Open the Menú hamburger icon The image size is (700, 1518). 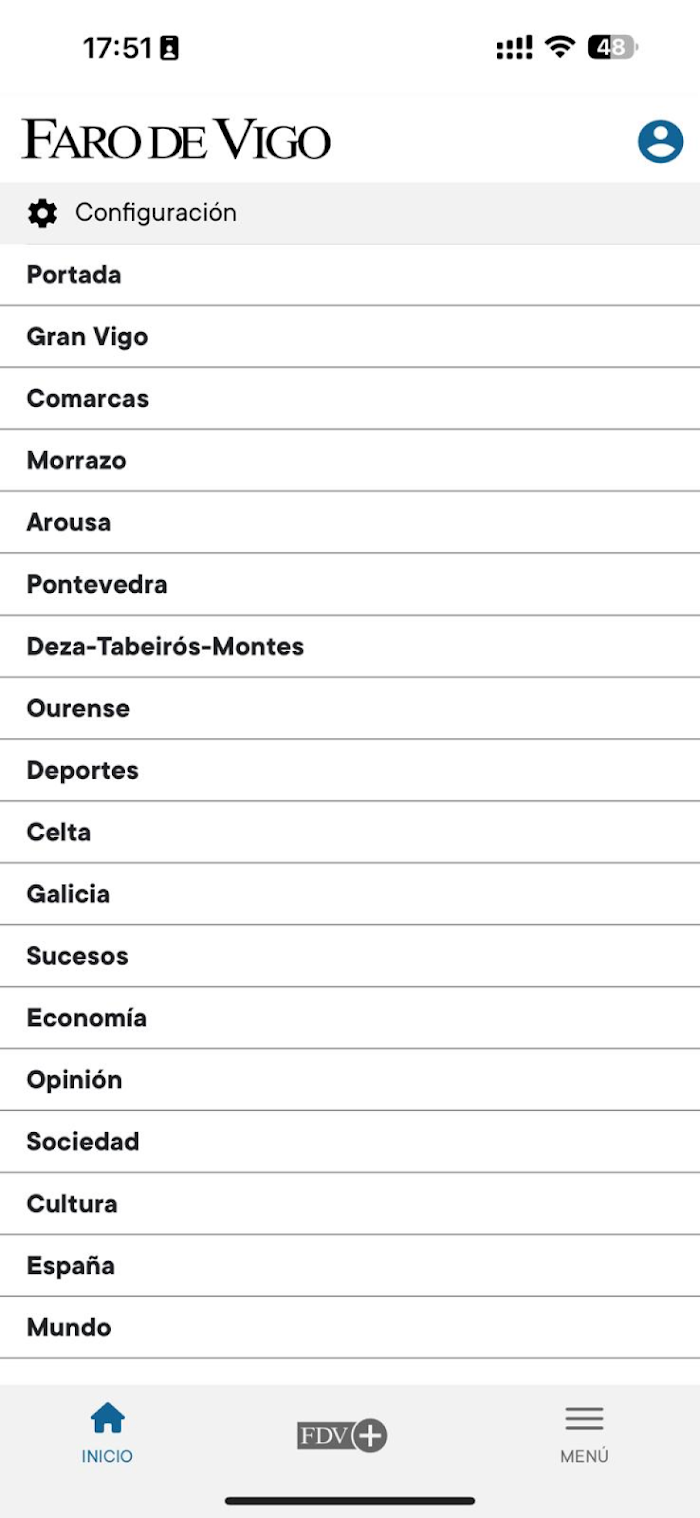point(584,1418)
